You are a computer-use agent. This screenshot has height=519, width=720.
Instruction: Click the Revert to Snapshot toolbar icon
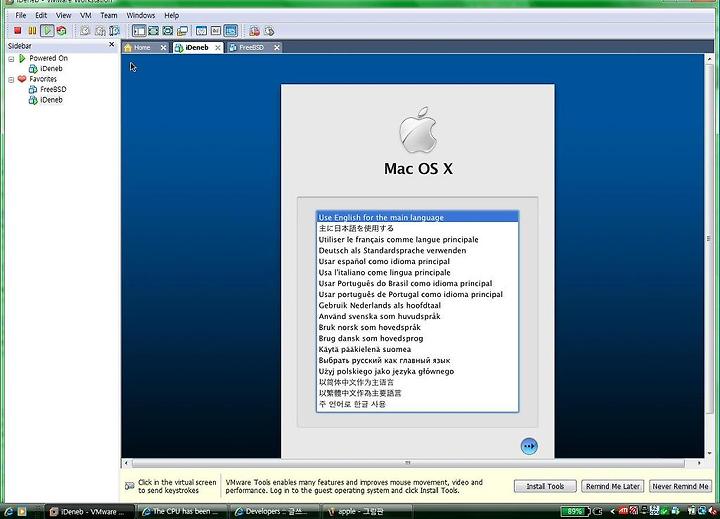click(100, 31)
